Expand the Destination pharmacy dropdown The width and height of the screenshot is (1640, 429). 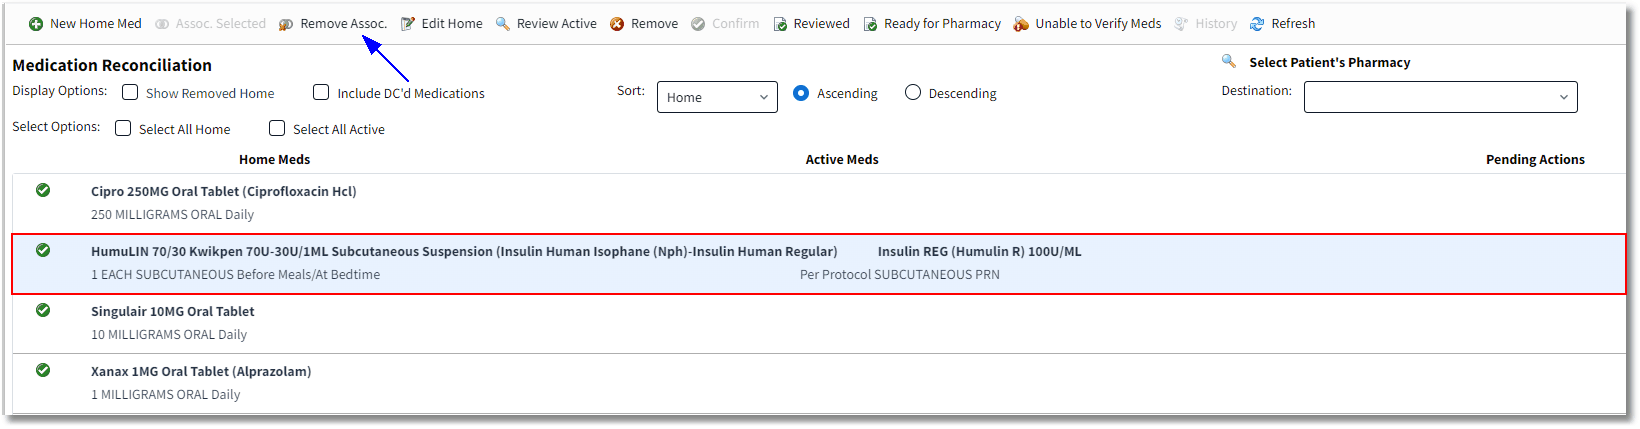coord(1441,97)
